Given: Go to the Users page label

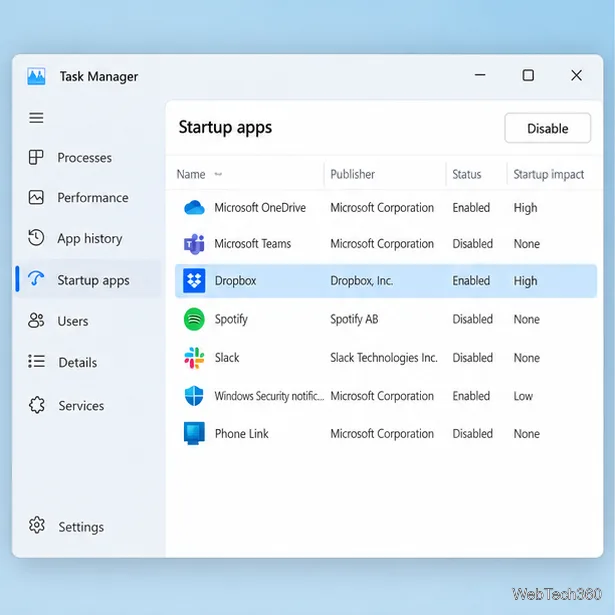Looking at the screenshot, I should 73,321.
